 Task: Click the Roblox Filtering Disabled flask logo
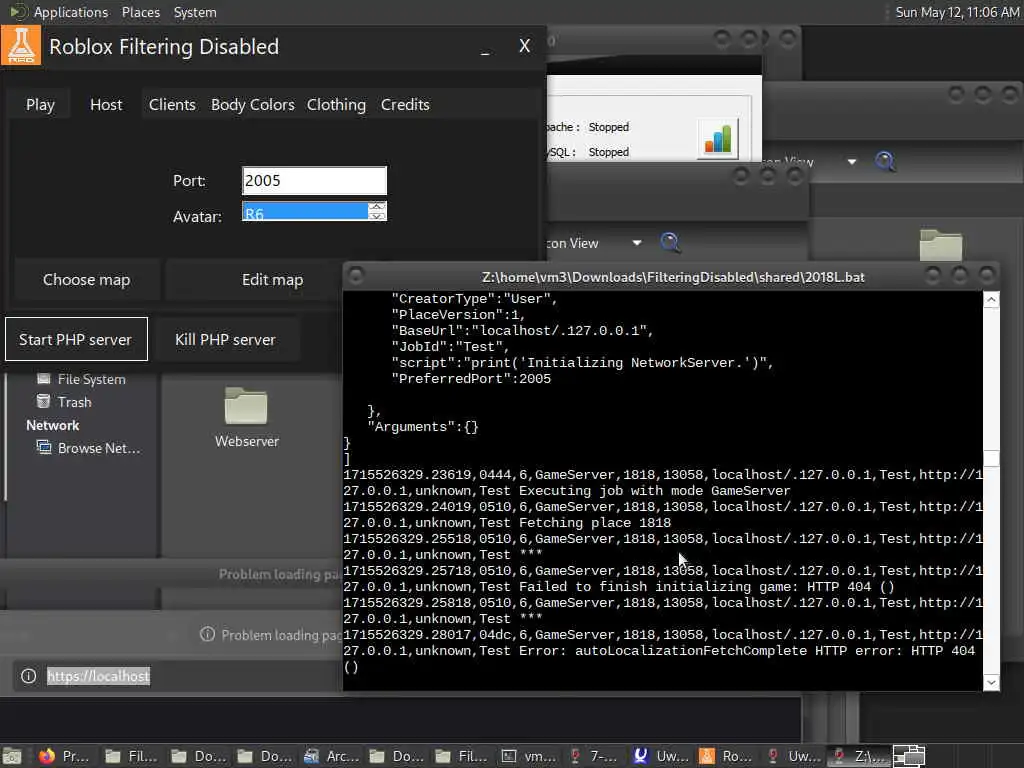[x=21, y=46]
